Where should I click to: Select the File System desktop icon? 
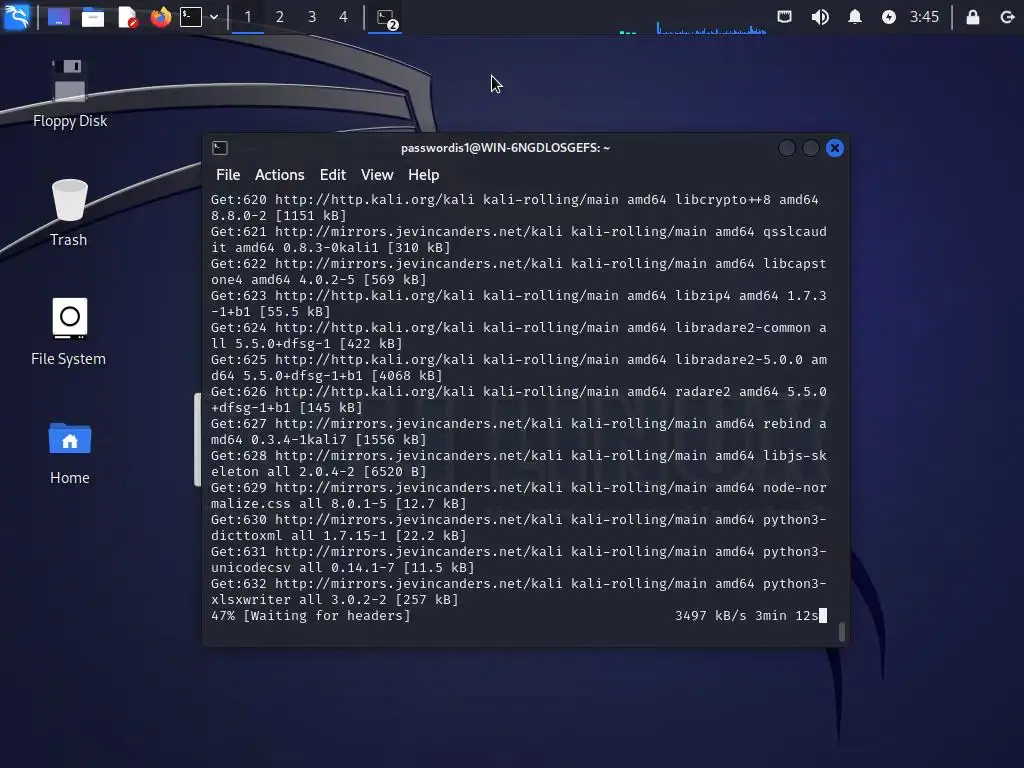point(69,332)
